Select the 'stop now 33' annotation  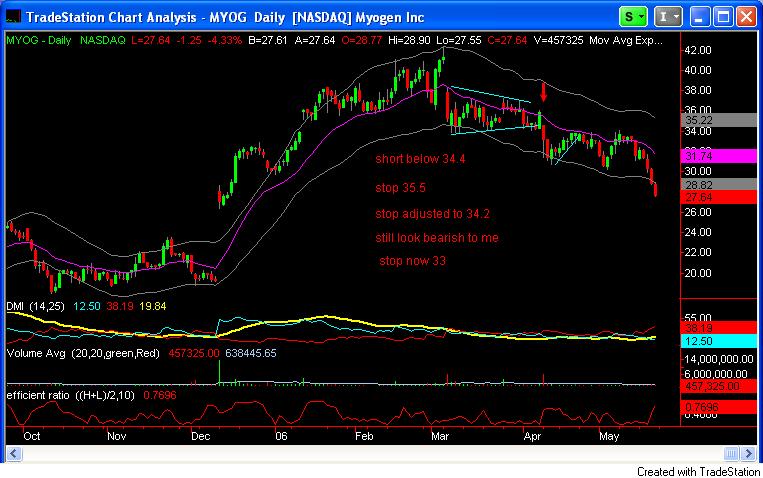(x=413, y=261)
